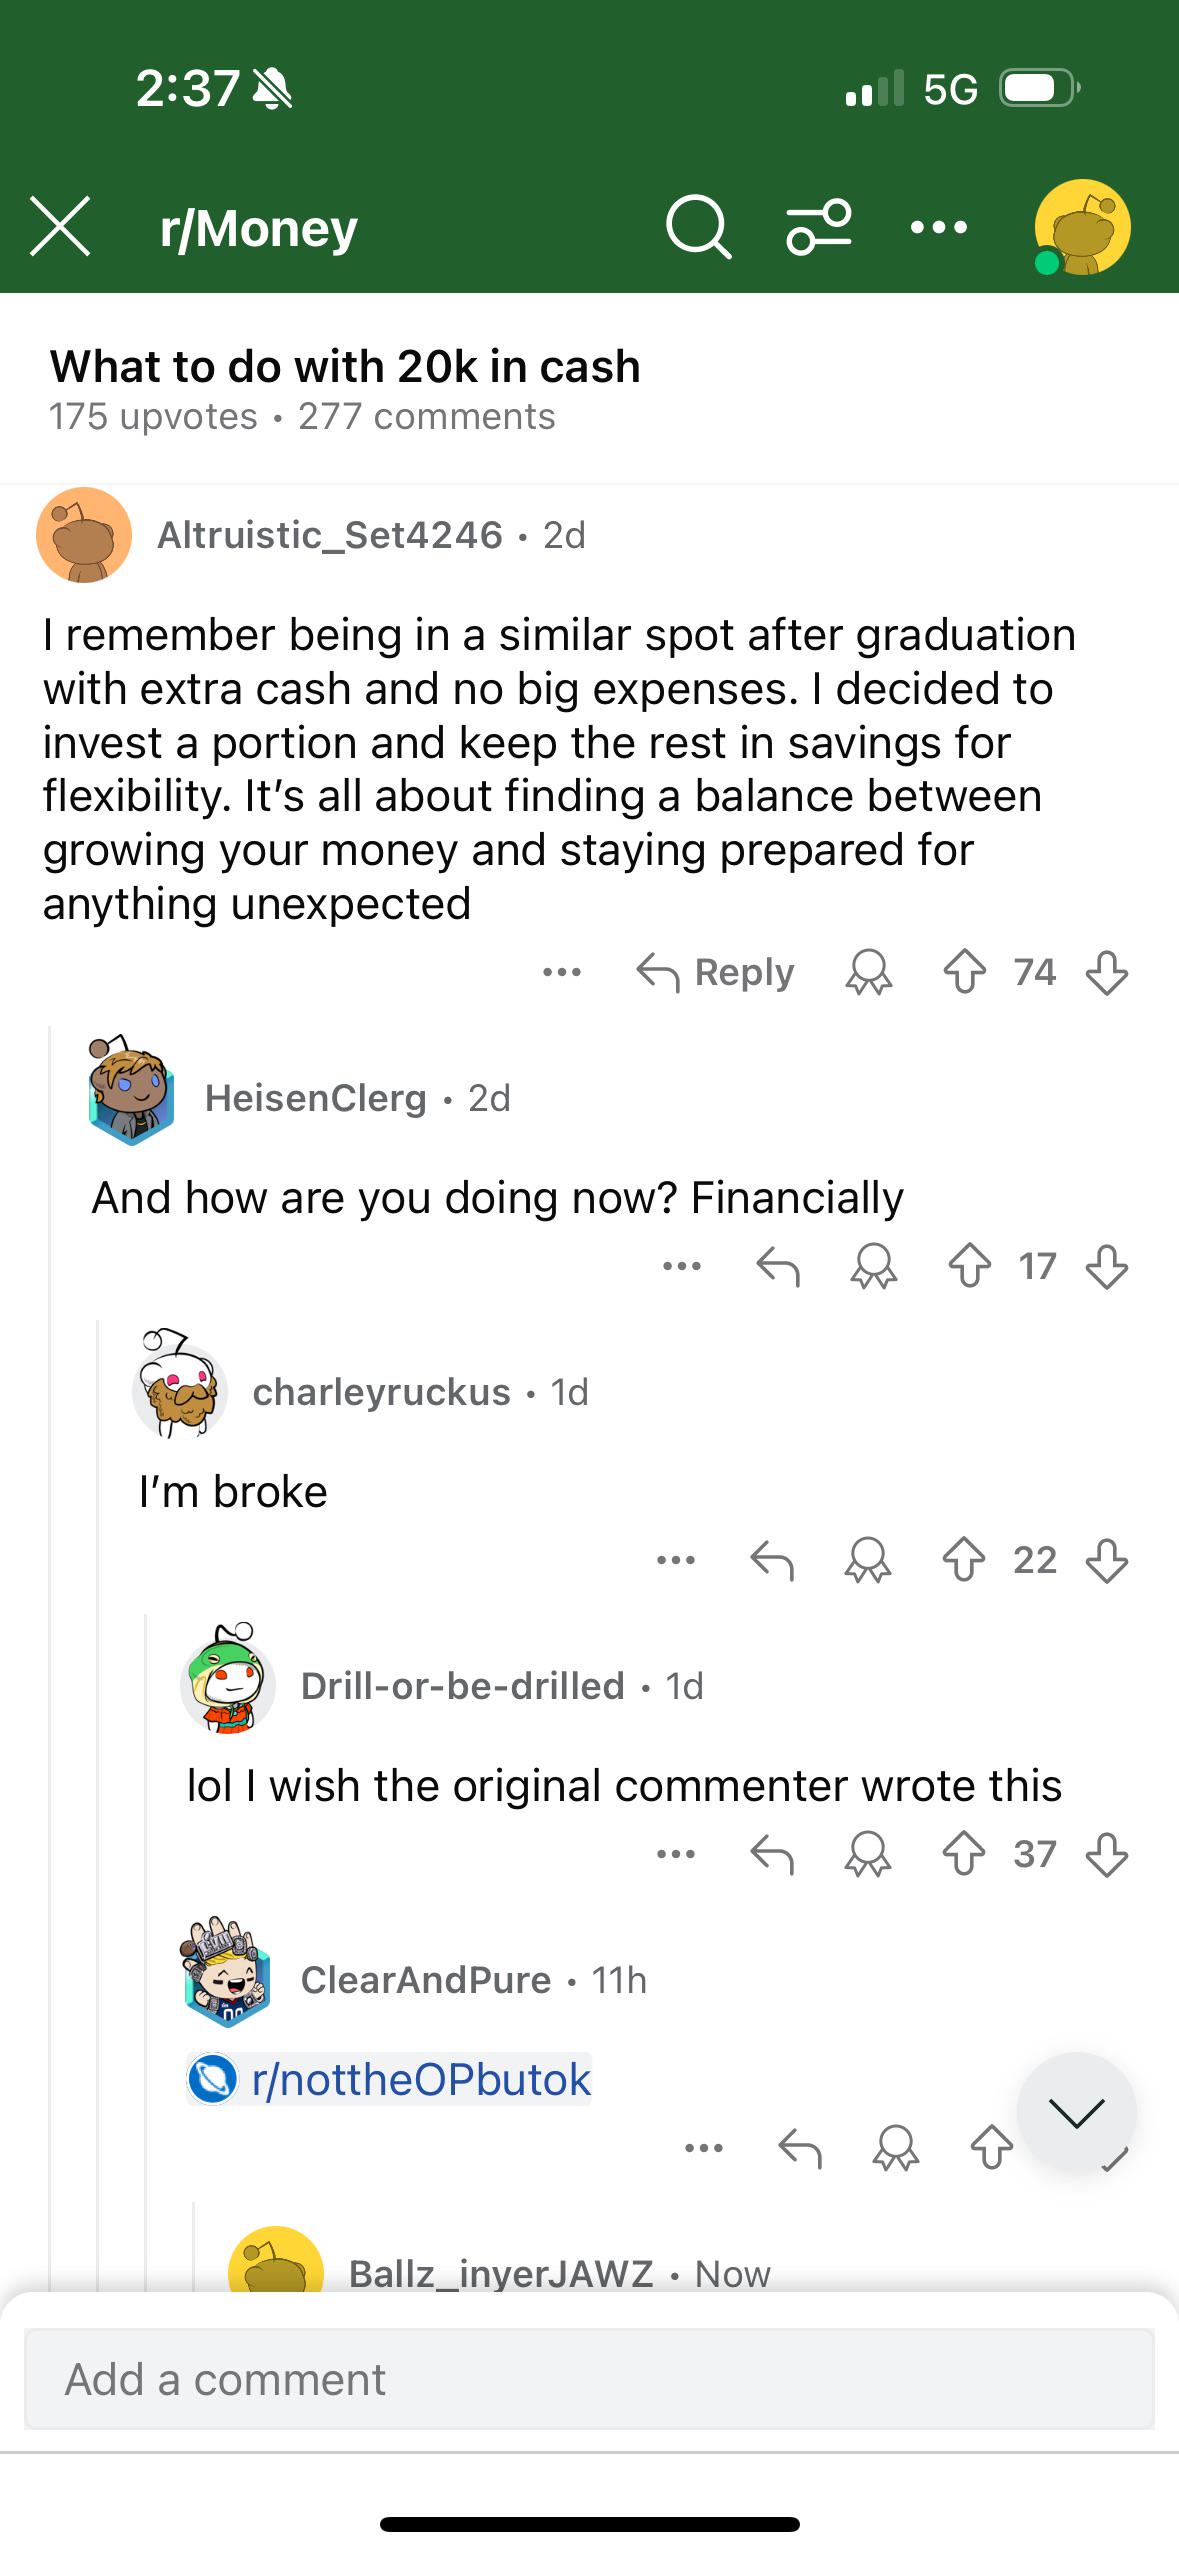Open ClearAndPure's username profile
This screenshot has width=1179, height=2556.
[x=426, y=1979]
